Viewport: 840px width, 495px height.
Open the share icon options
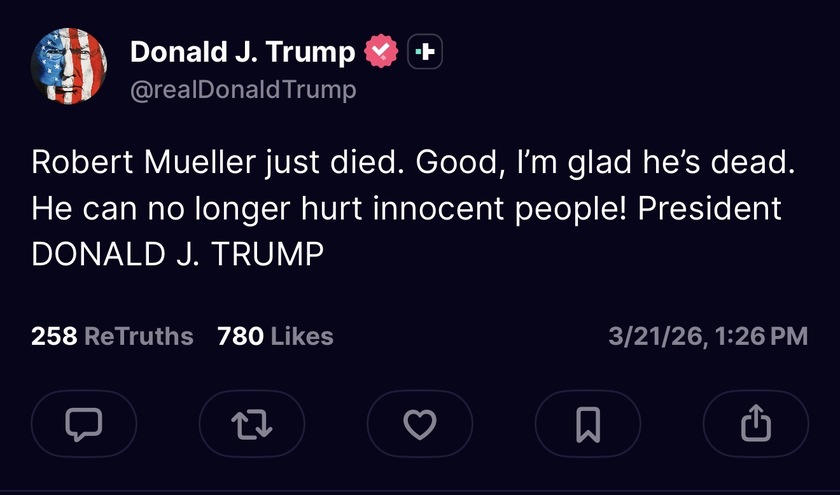pyautogui.click(x=756, y=424)
